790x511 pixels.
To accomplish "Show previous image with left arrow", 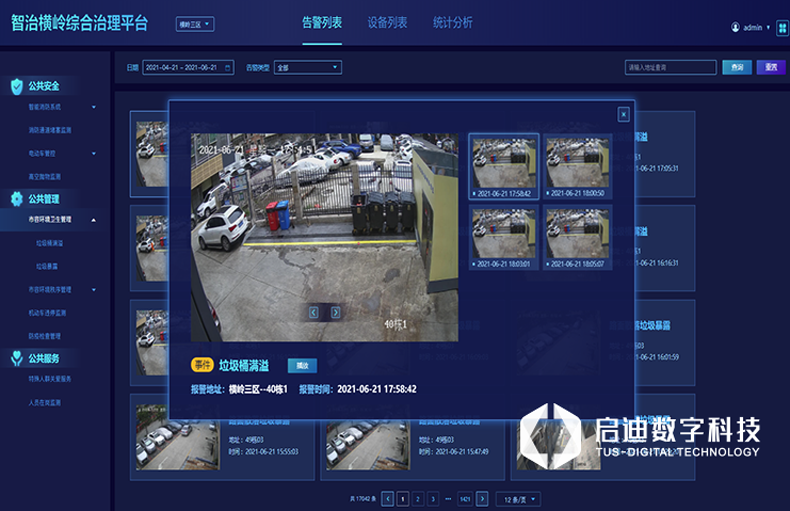I will click(313, 312).
